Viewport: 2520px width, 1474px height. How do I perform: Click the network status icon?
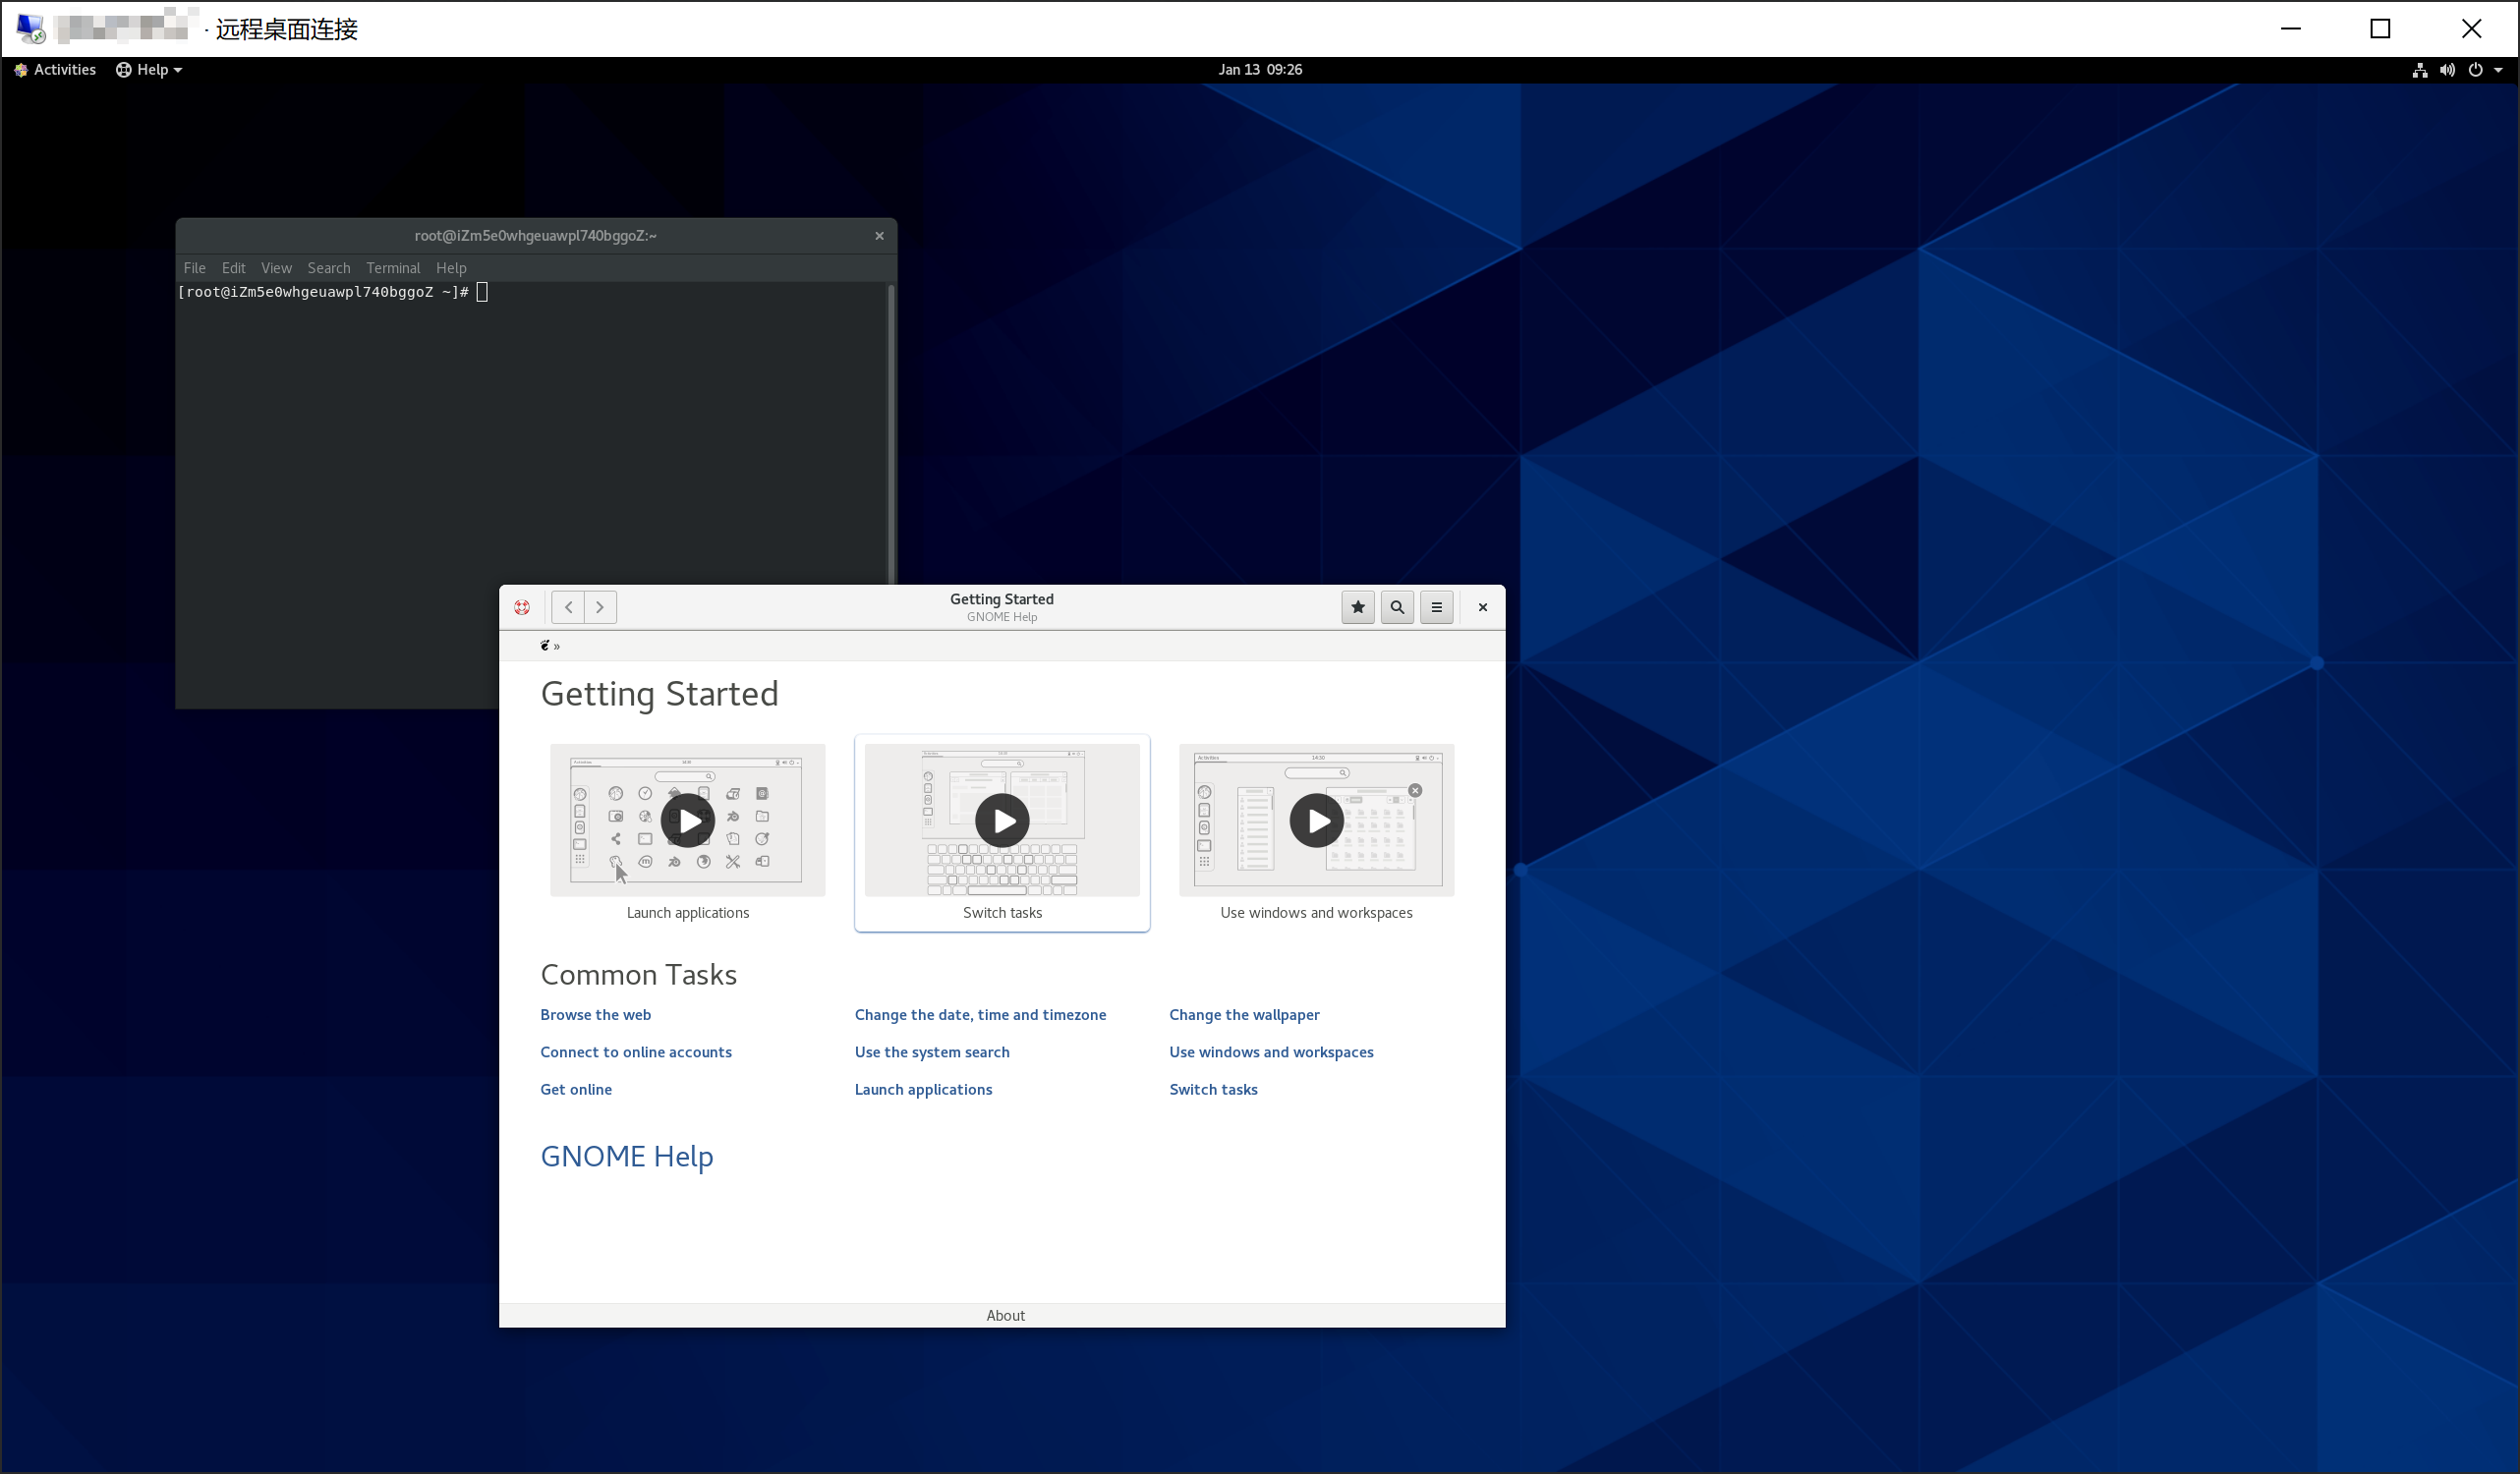coord(2420,70)
